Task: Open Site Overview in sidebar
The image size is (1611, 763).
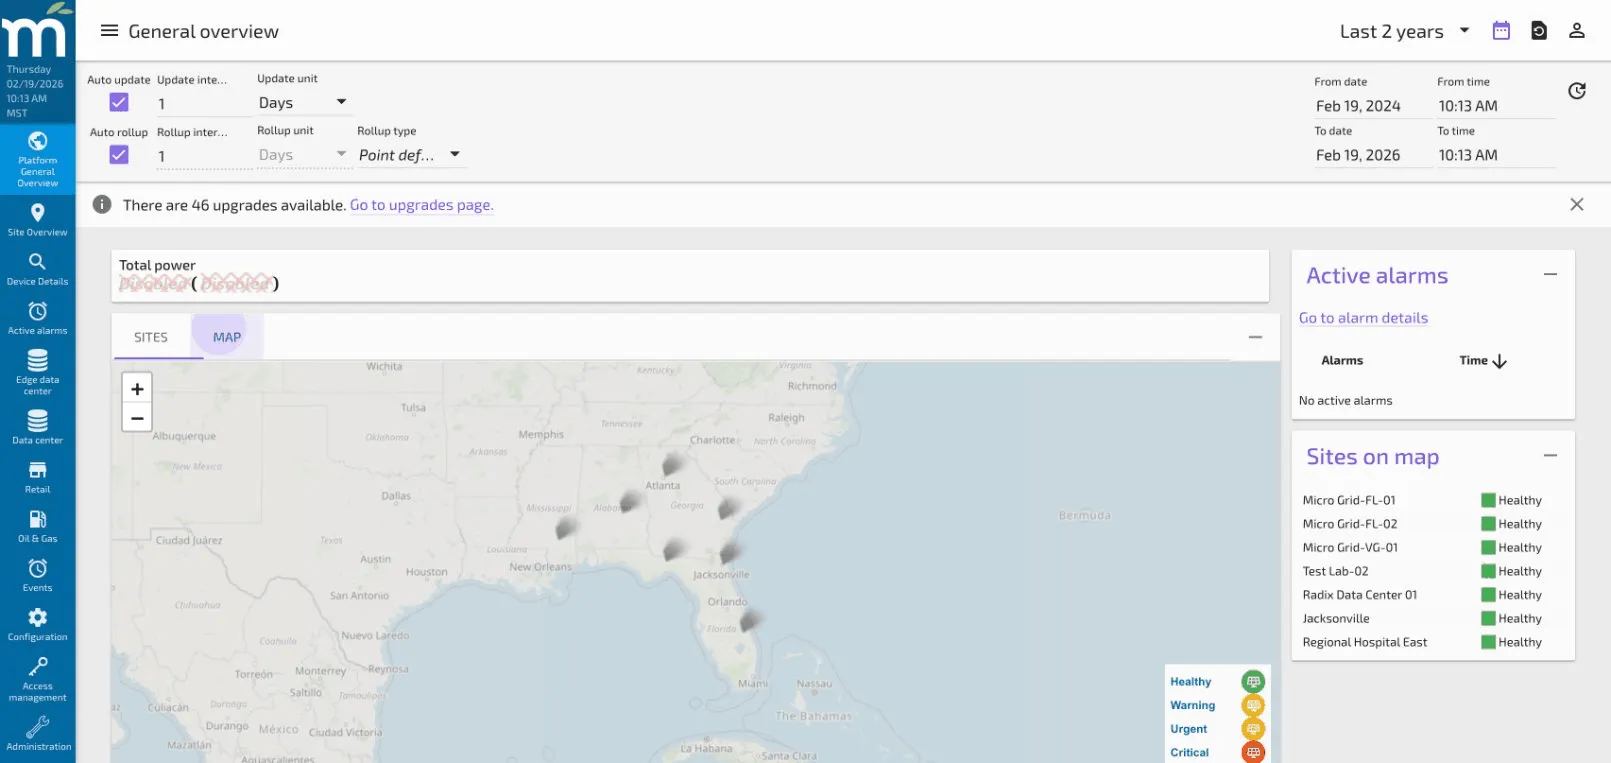Action: pyautogui.click(x=38, y=220)
